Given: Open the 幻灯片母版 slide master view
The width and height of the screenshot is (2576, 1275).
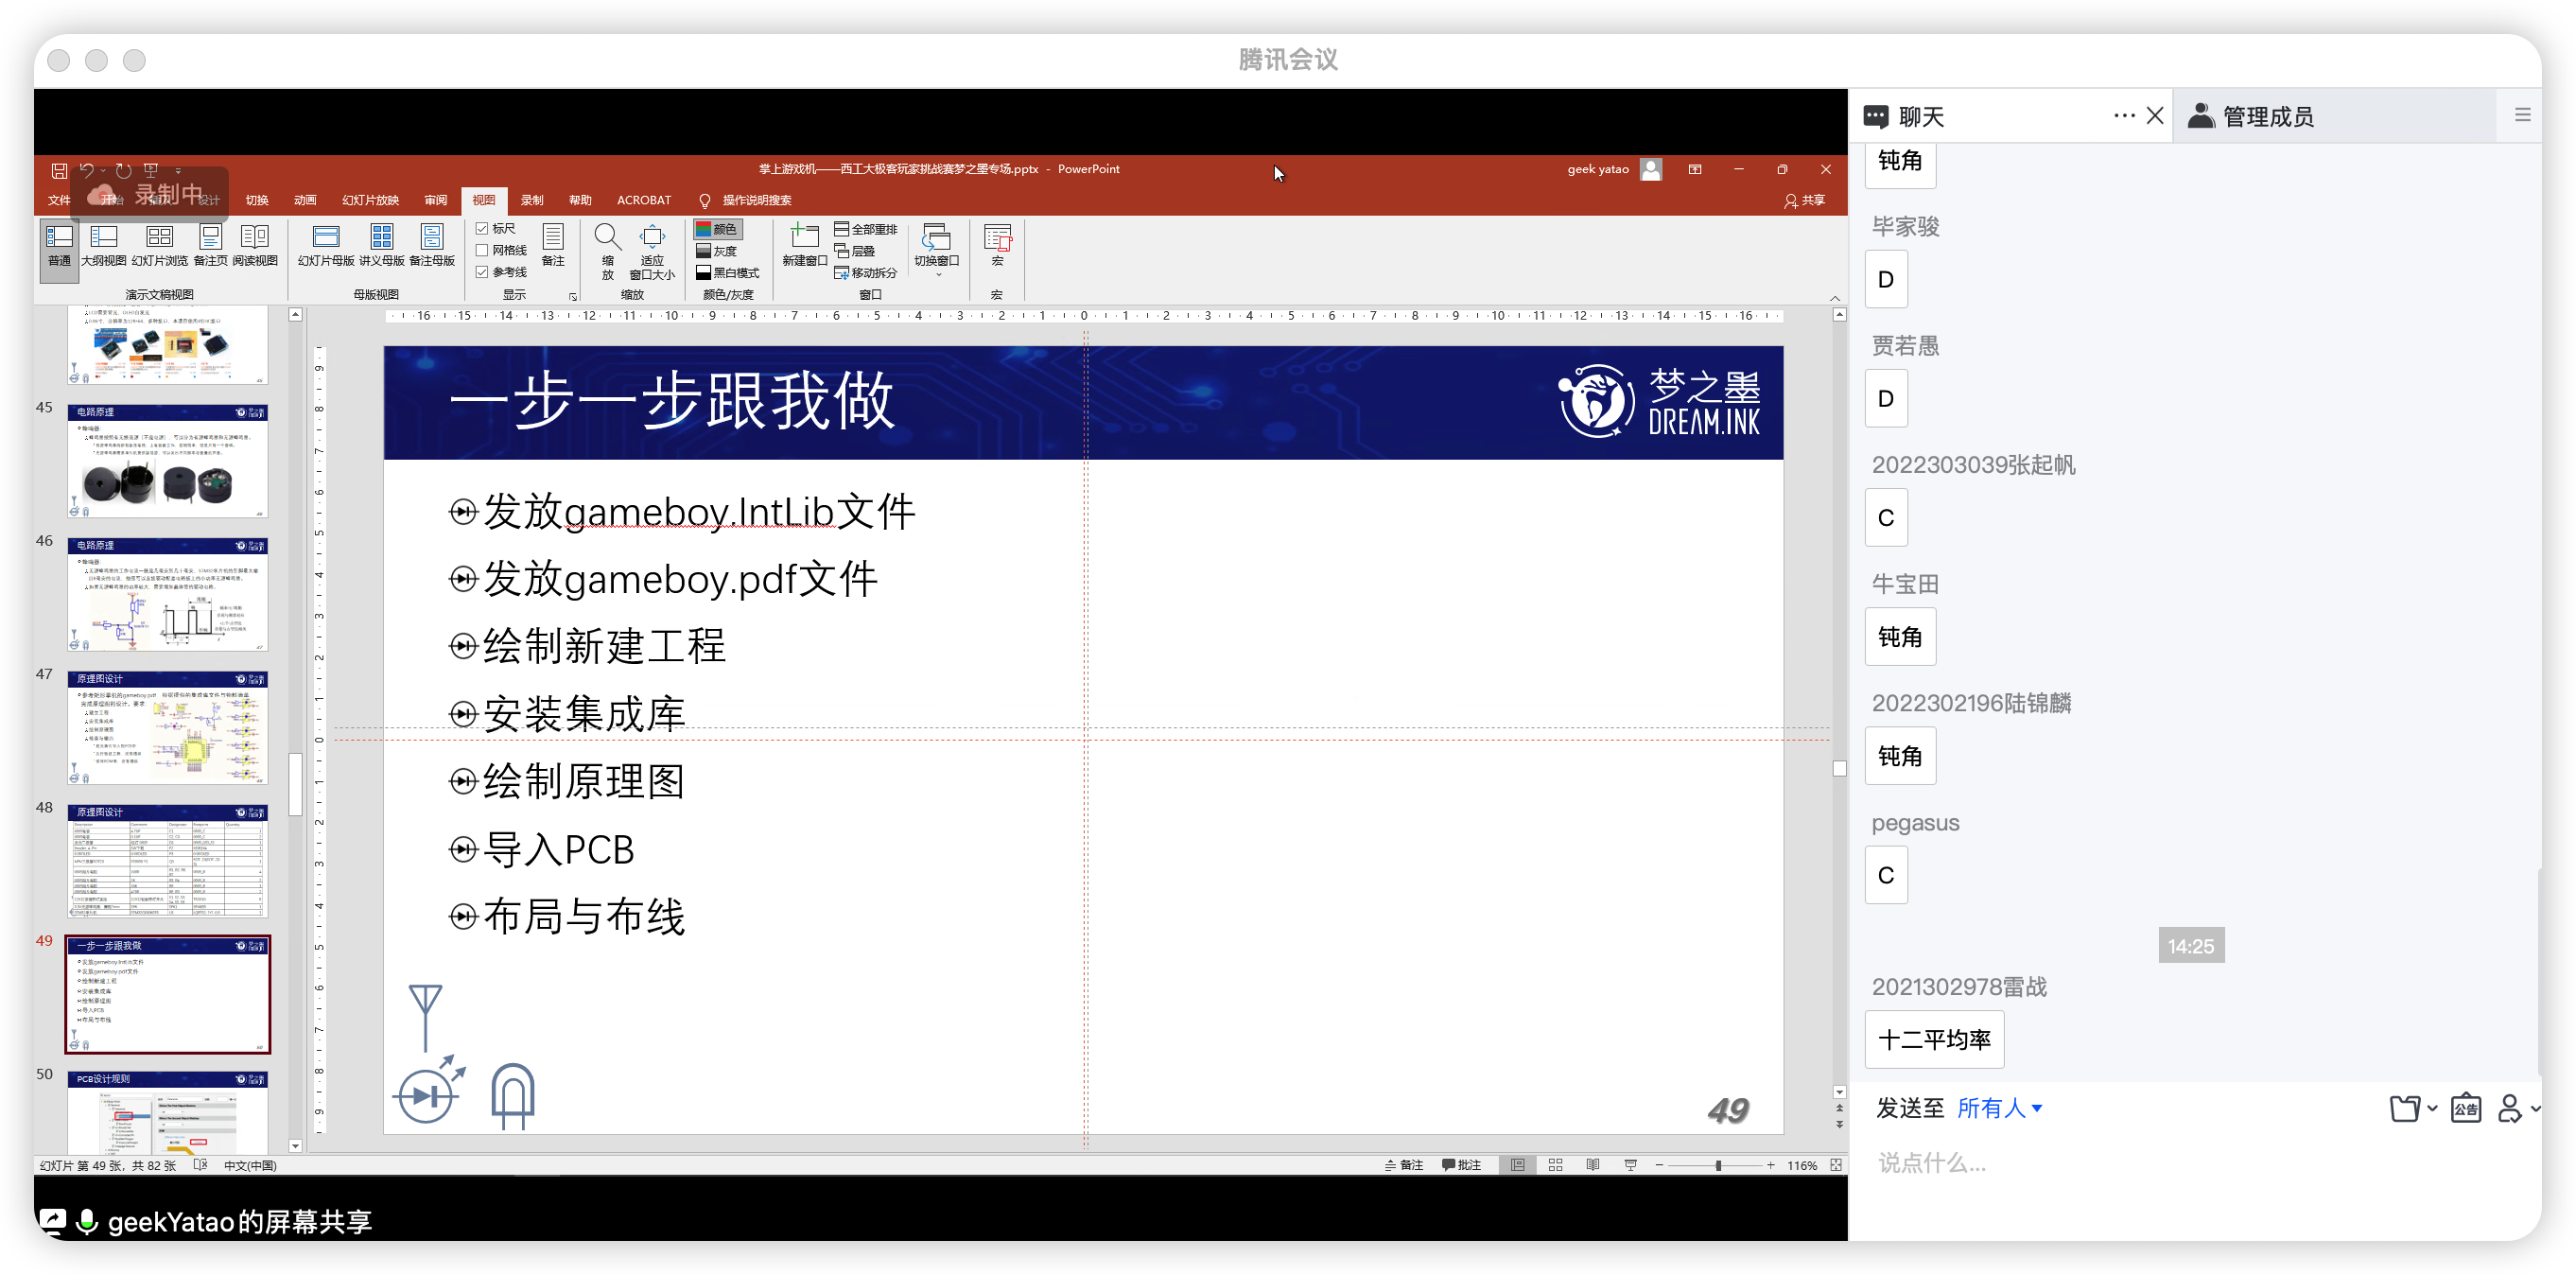Looking at the screenshot, I should click(325, 245).
